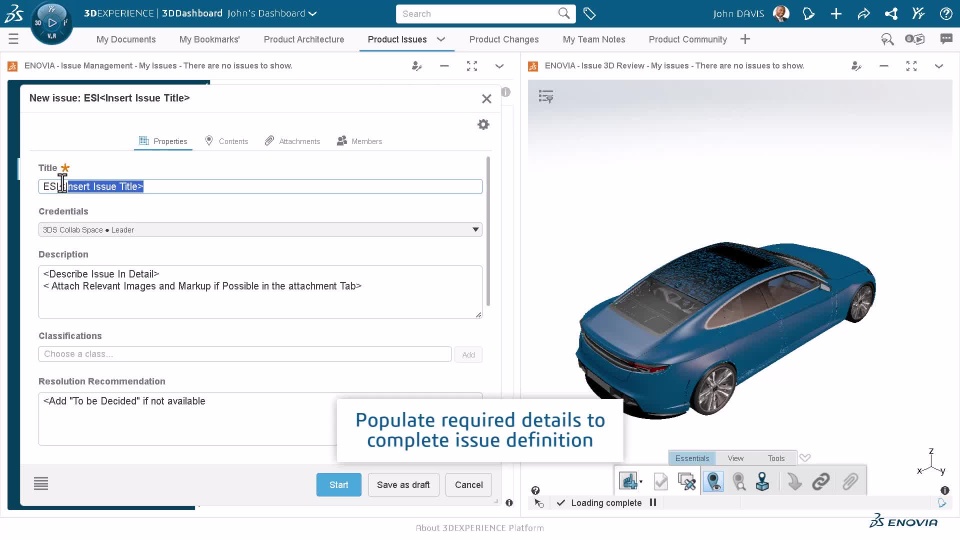Image resolution: width=960 pixels, height=540 pixels.
Task: Click the selection arrow icon in status bar
Action: click(x=539, y=503)
